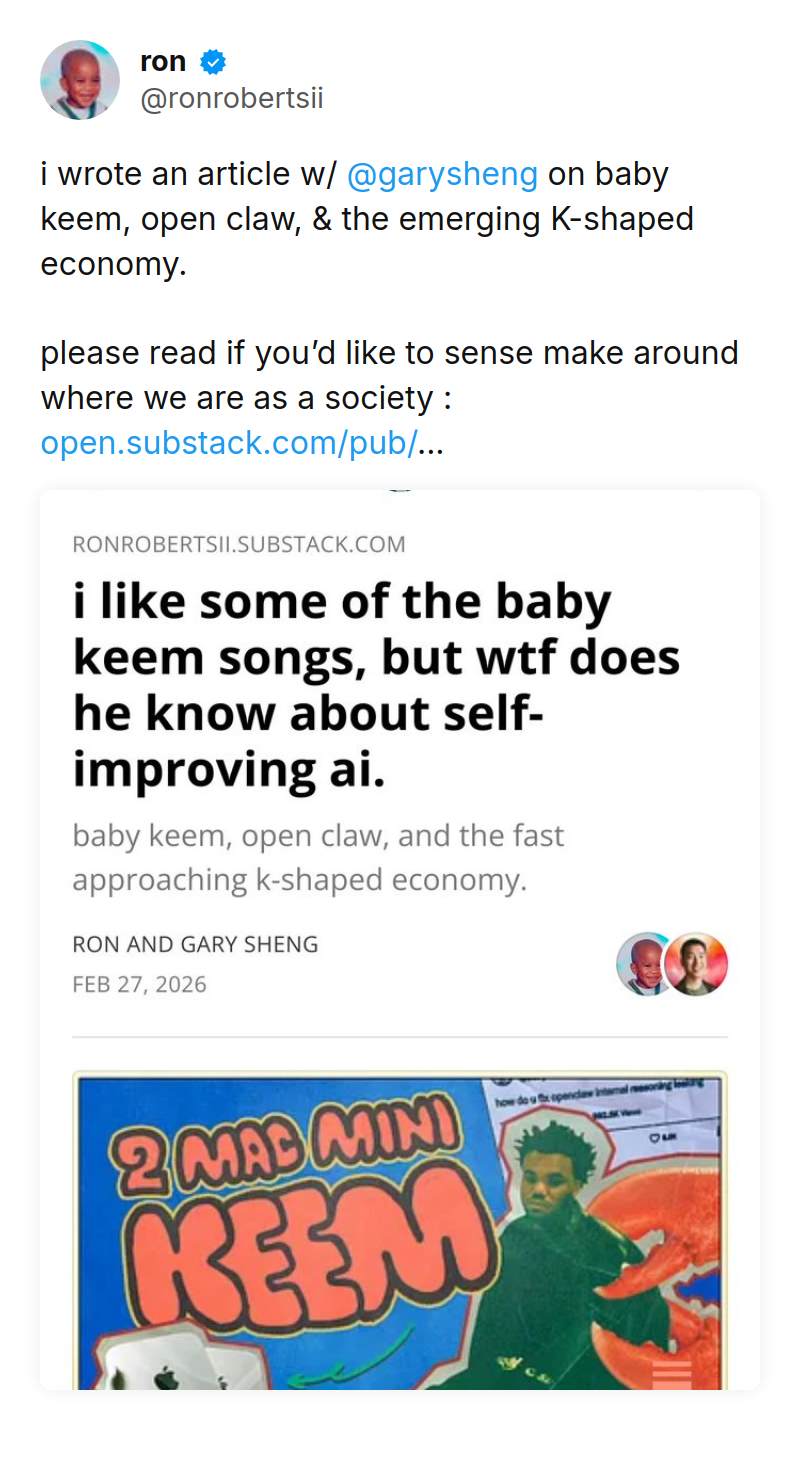Click the display name "ron"
800x1462 pixels.
click(163, 61)
